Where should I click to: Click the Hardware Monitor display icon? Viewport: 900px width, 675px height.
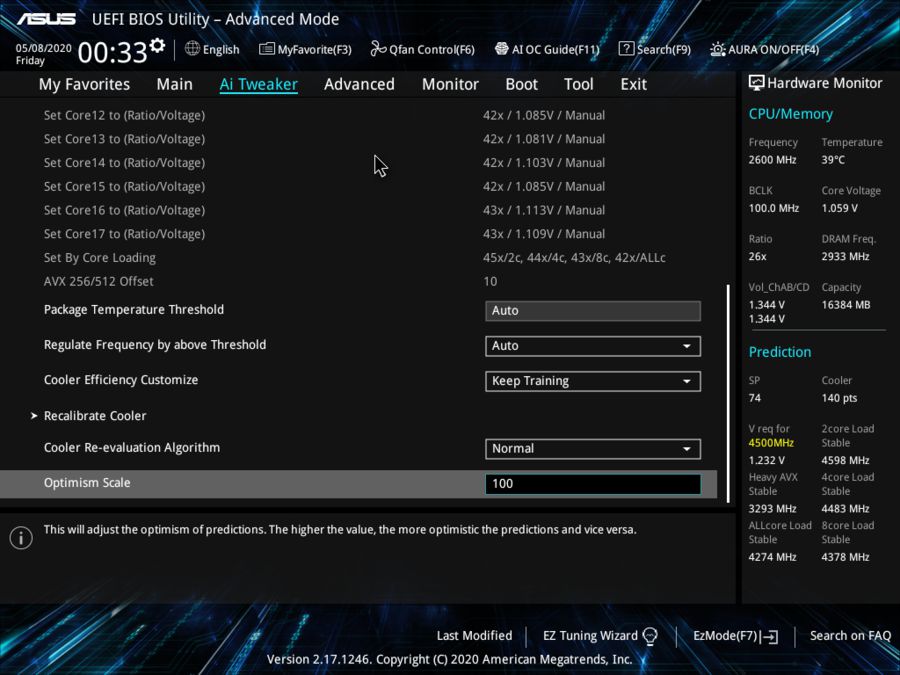(756, 83)
